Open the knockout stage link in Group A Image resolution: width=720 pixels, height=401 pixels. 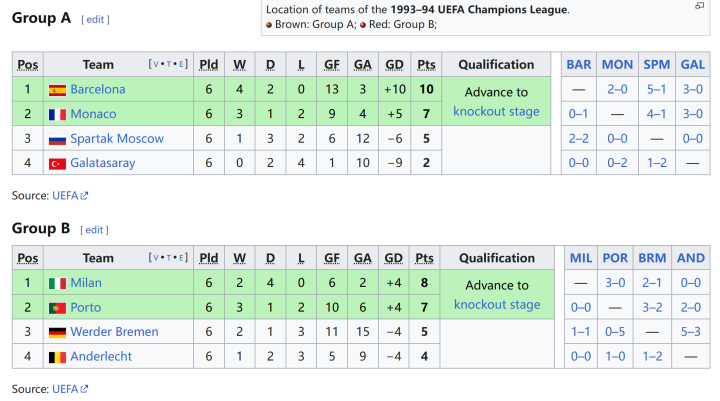[496, 112]
